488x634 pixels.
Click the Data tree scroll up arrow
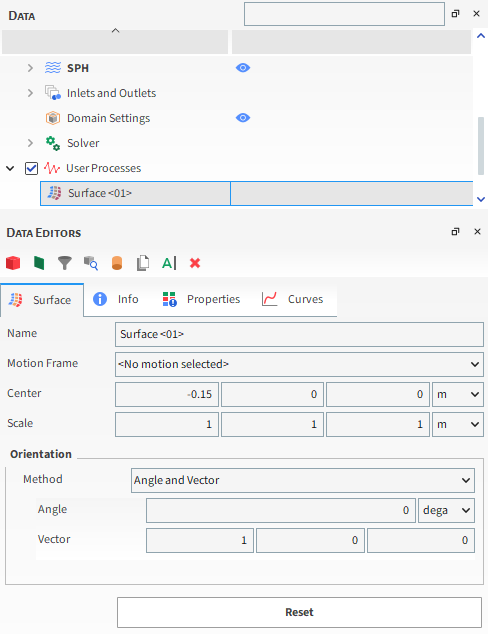point(481,36)
